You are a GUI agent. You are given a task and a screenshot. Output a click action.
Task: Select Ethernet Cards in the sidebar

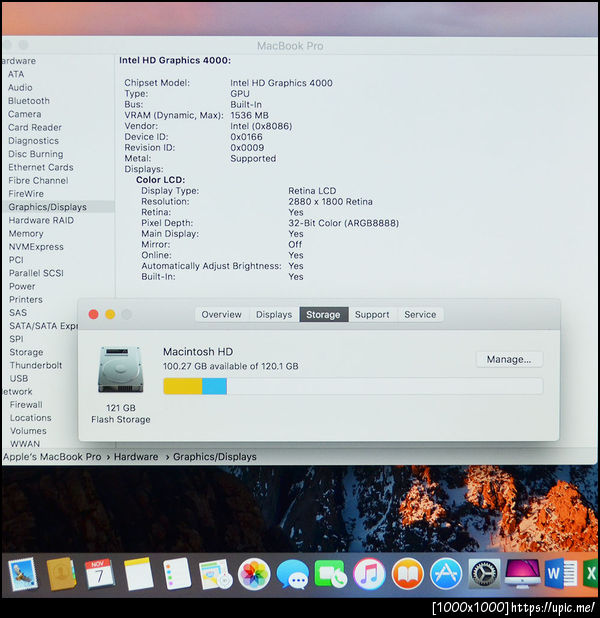[41, 168]
